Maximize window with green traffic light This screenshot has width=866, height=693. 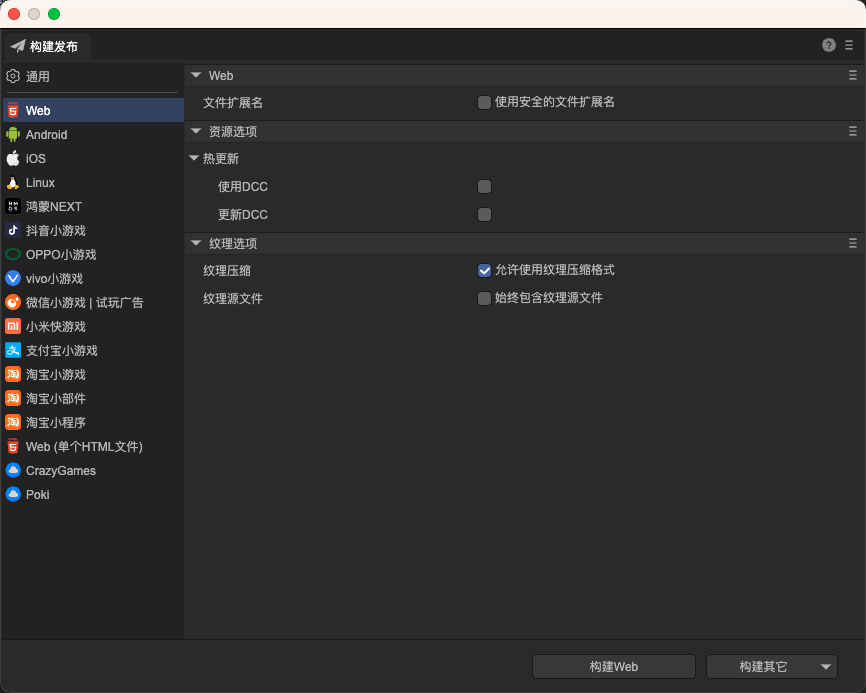tap(54, 14)
